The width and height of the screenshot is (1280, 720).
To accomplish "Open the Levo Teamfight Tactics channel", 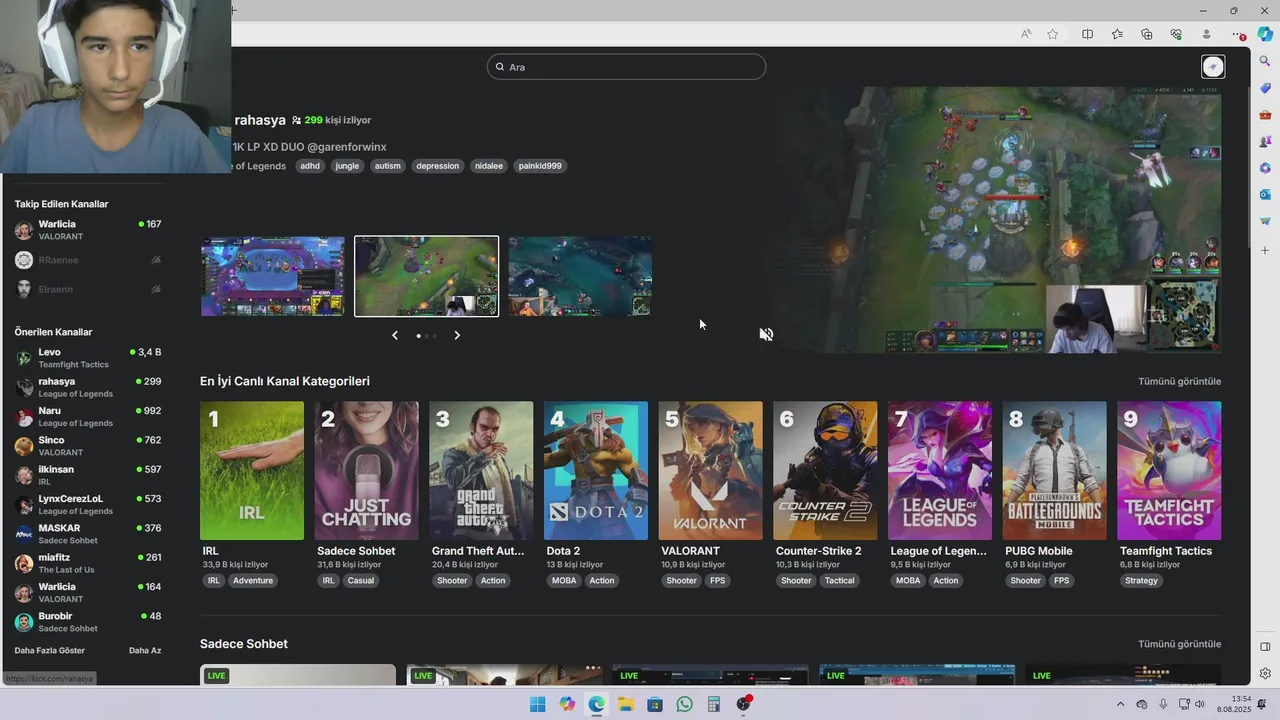I will point(88,358).
